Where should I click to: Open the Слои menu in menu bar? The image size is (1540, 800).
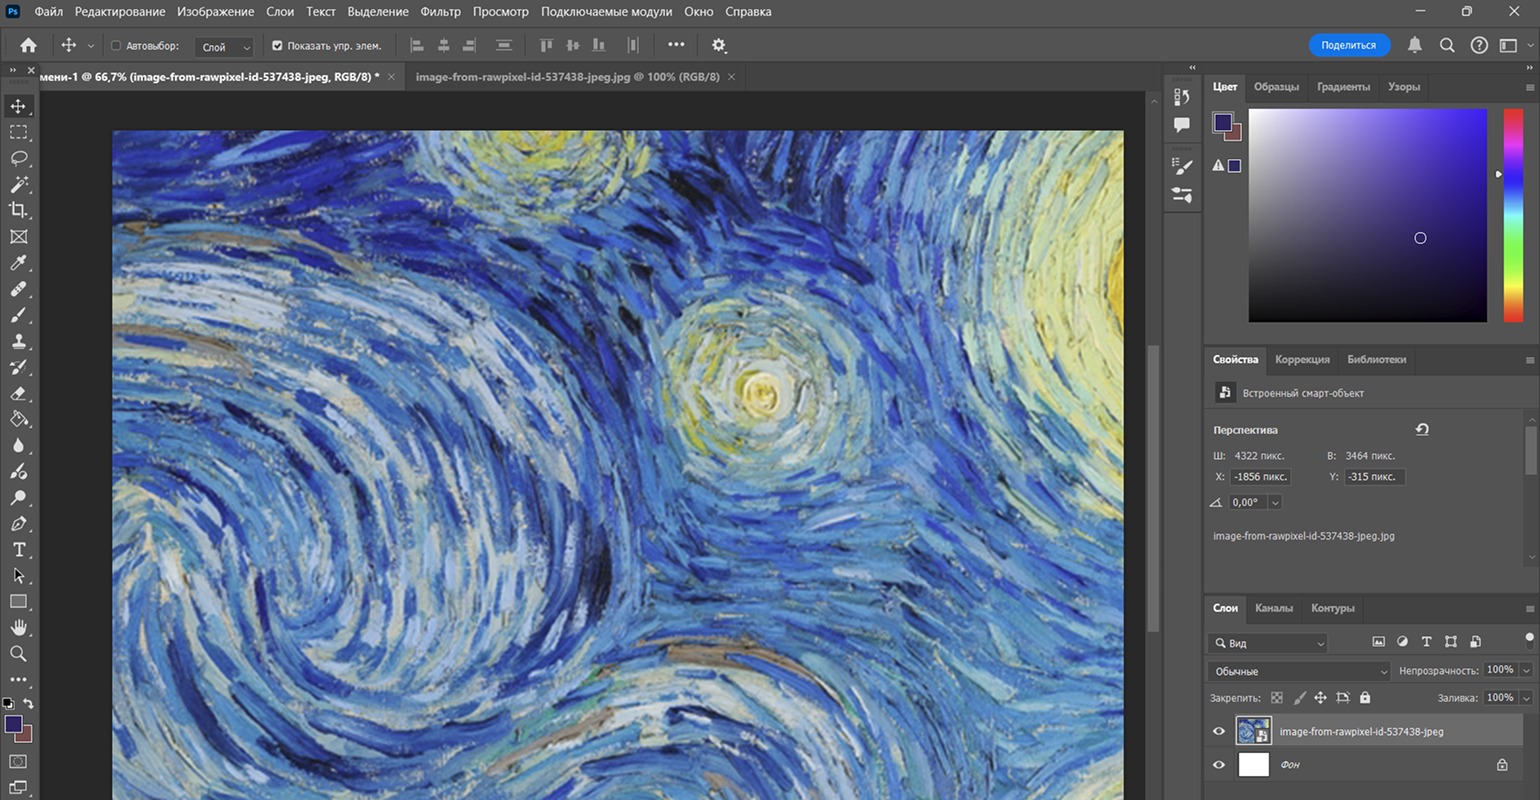pos(280,12)
